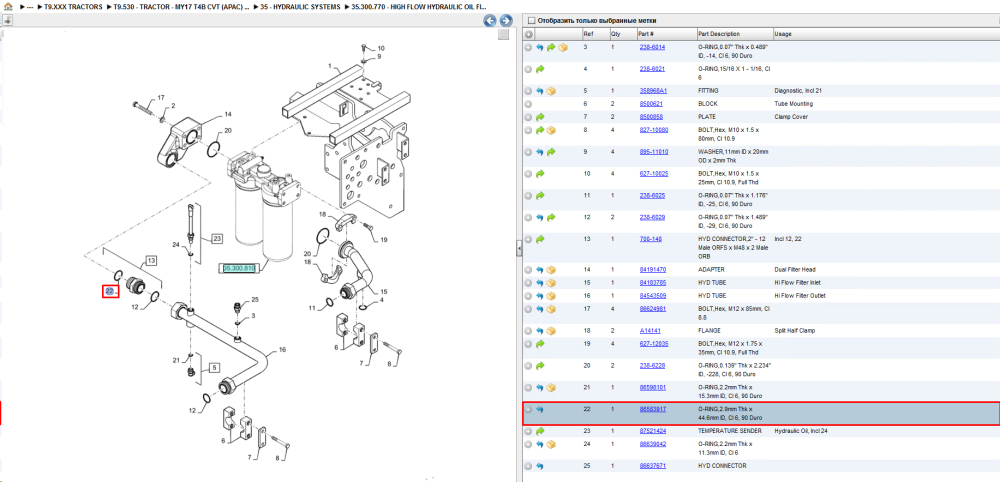This screenshot has height=482, width=1000.
Task: Select highlighted callout 22 in the diagram
Action: [x=110, y=291]
